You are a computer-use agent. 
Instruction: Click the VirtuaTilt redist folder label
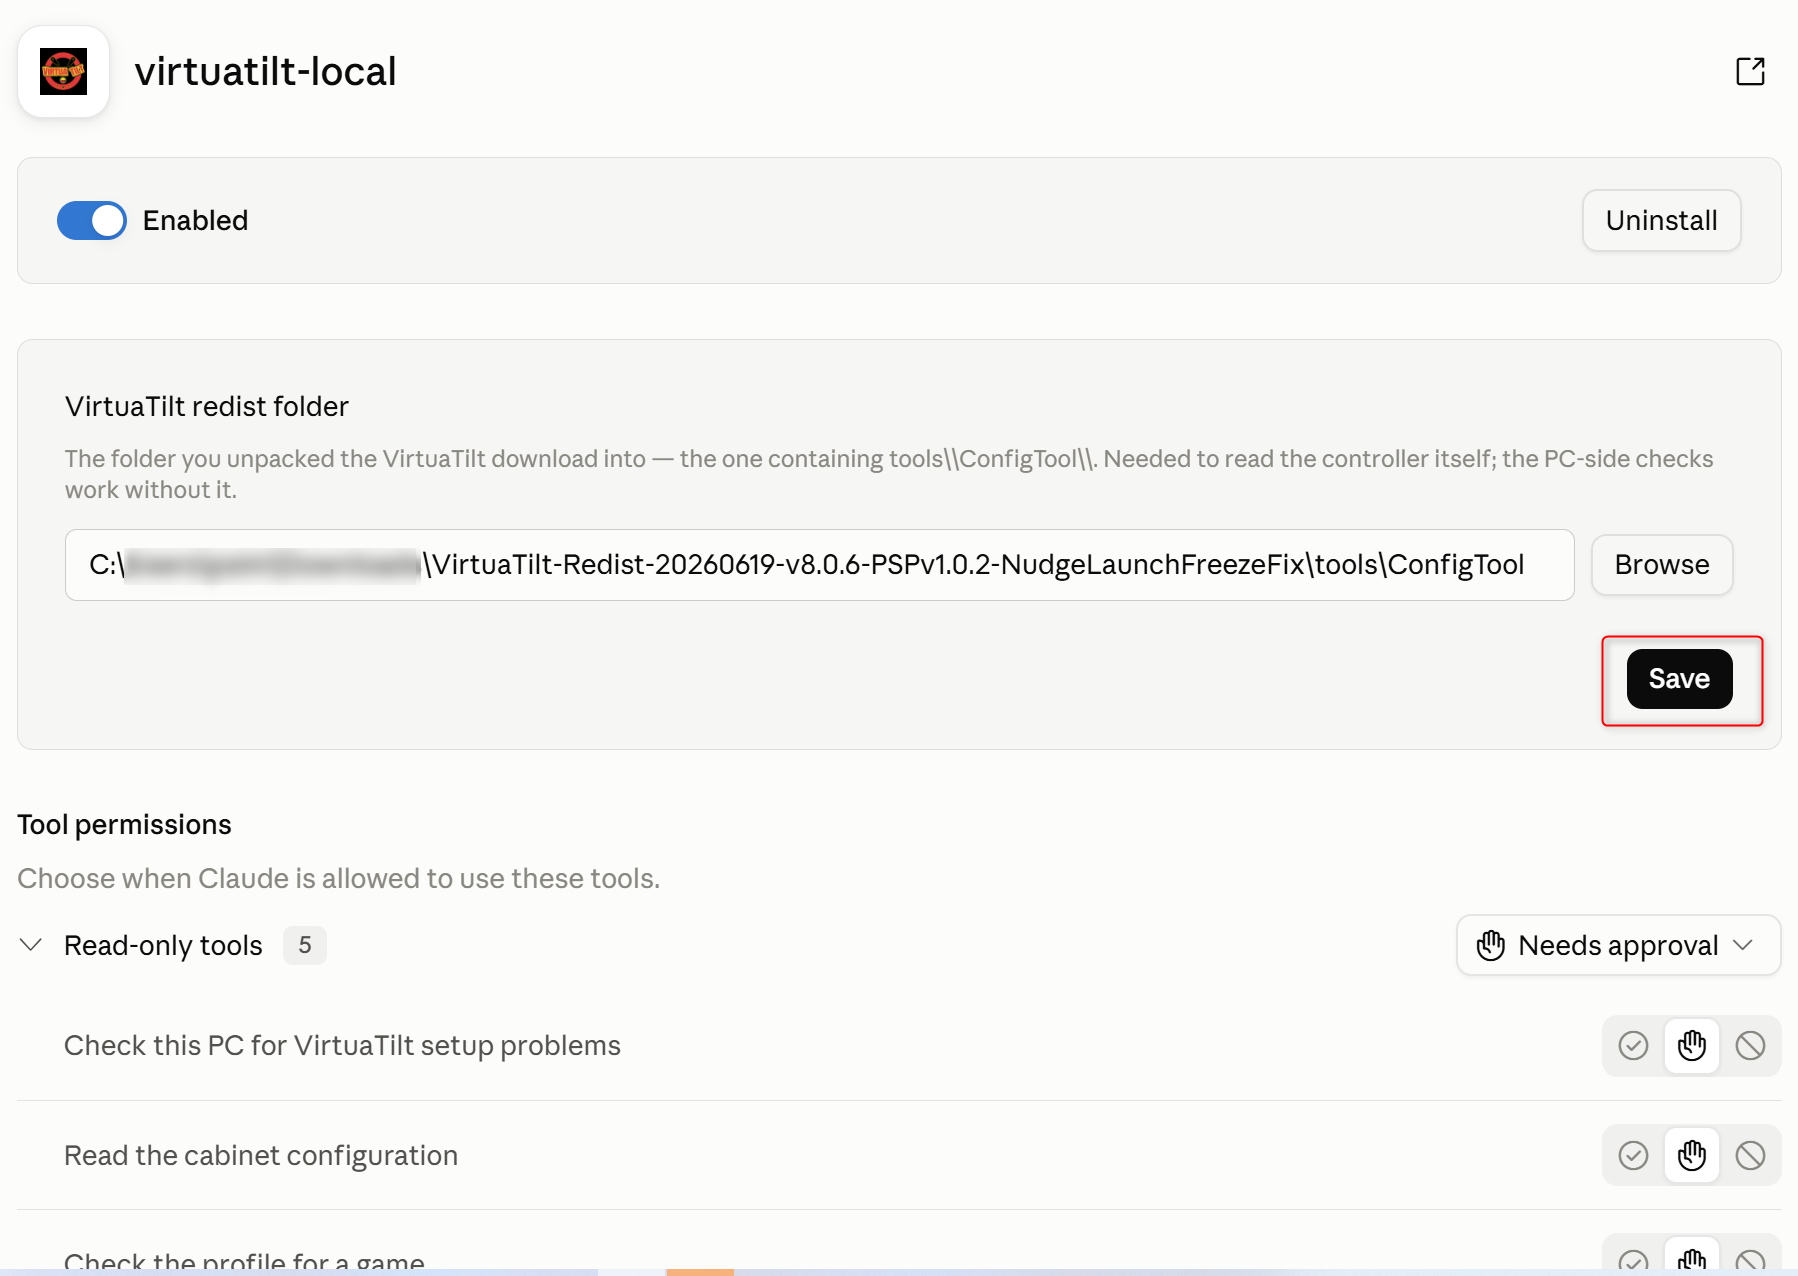[207, 406]
